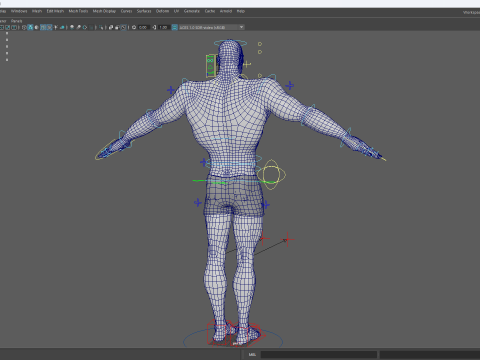Toggle the X-ray display icon

tap(111, 27)
